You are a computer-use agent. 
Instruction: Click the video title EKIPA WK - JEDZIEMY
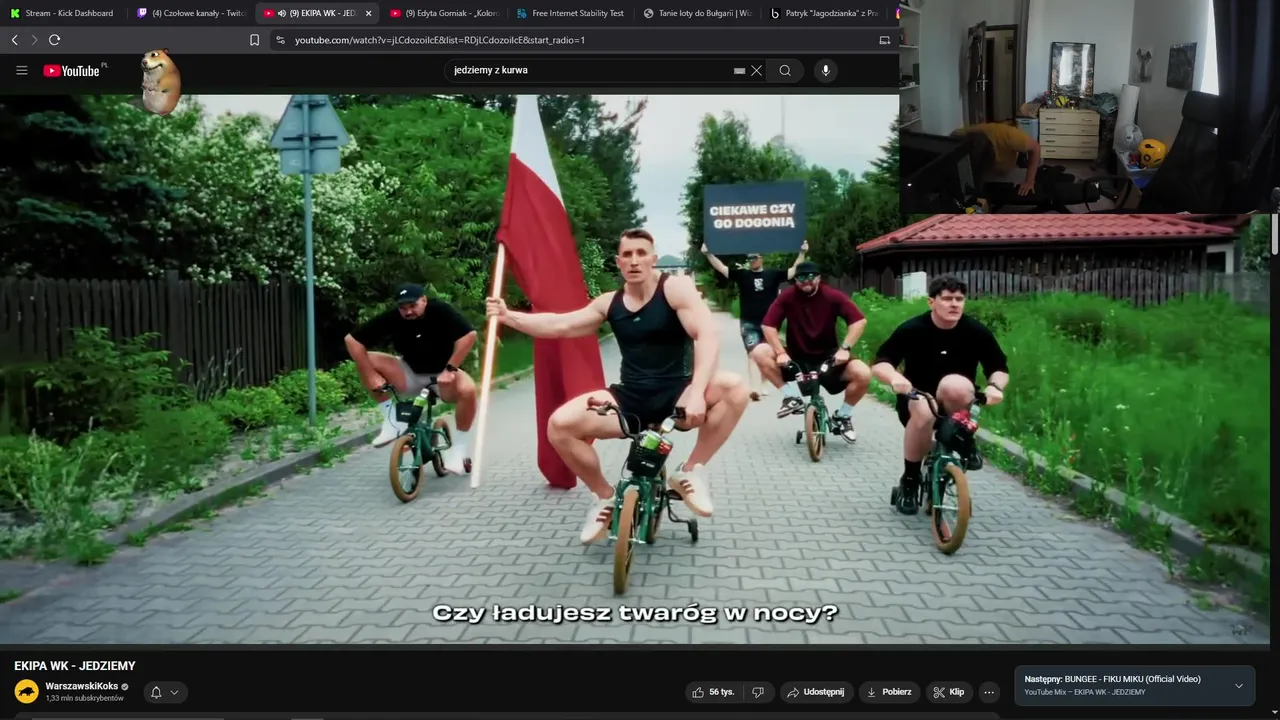click(75, 666)
